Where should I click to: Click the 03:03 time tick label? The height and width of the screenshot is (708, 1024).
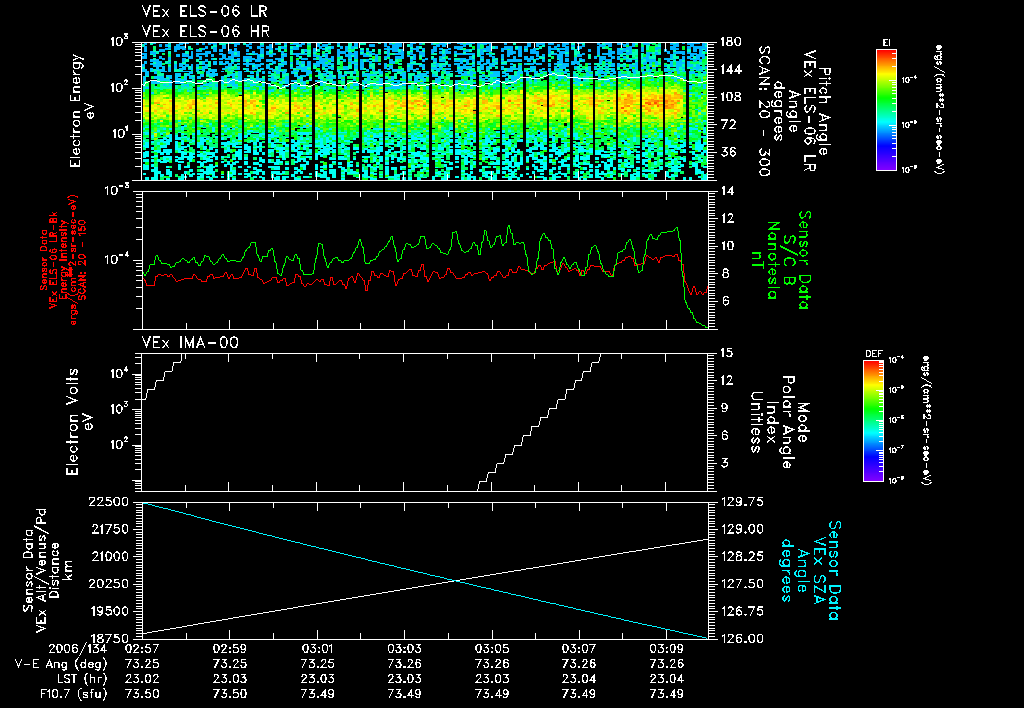pyautogui.click(x=404, y=649)
